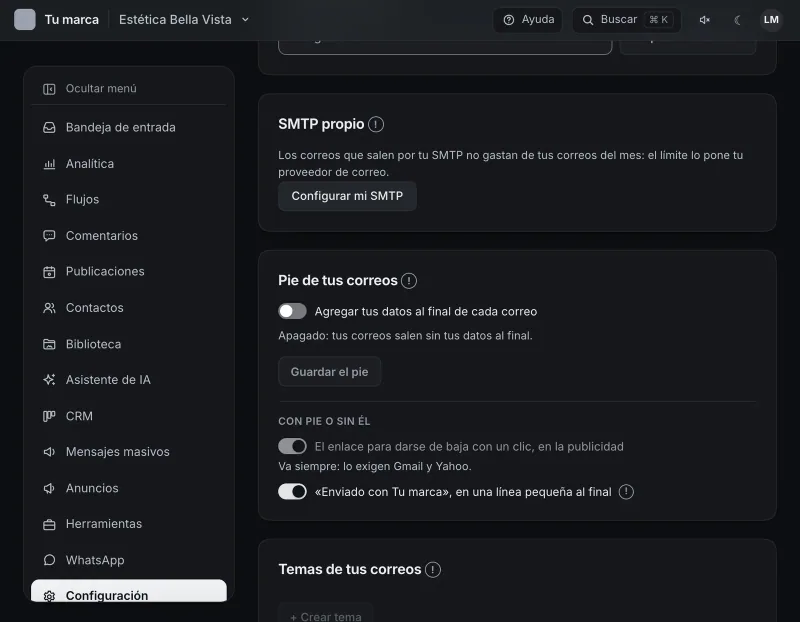The image size is (800, 622).
Task: Go to Bandeja de entrada
Action: 129,128
